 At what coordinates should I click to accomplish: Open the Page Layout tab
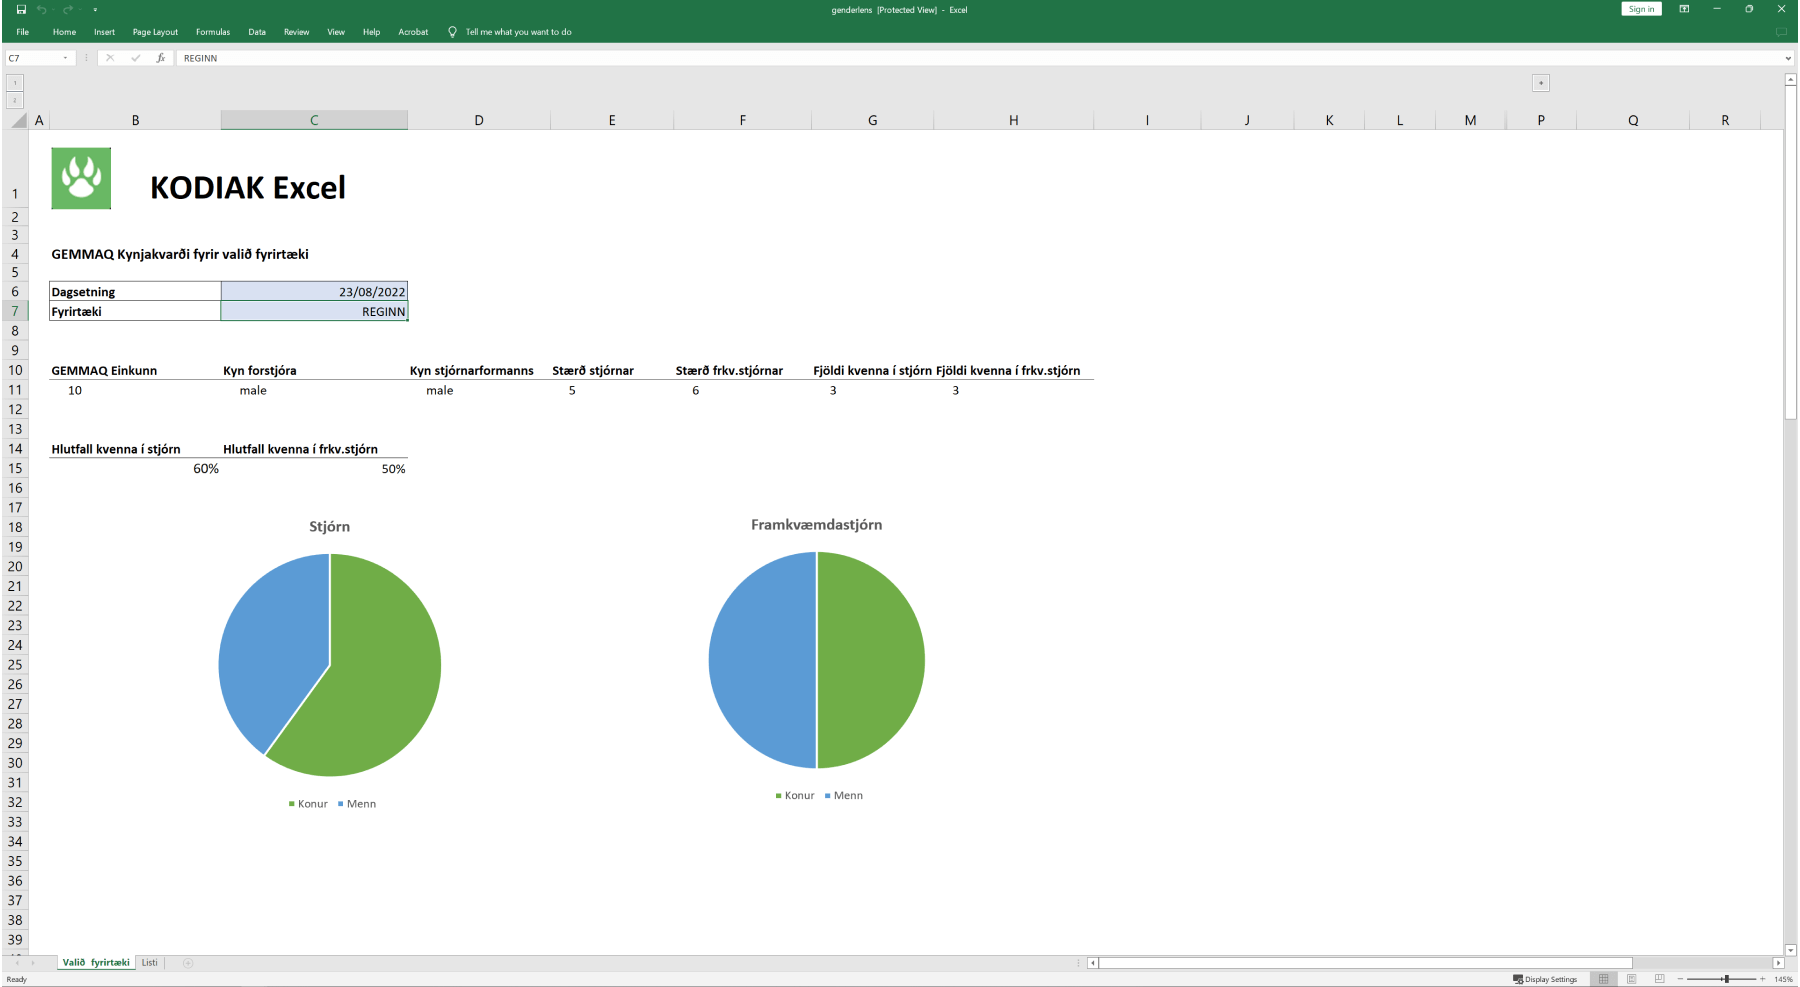coord(155,32)
